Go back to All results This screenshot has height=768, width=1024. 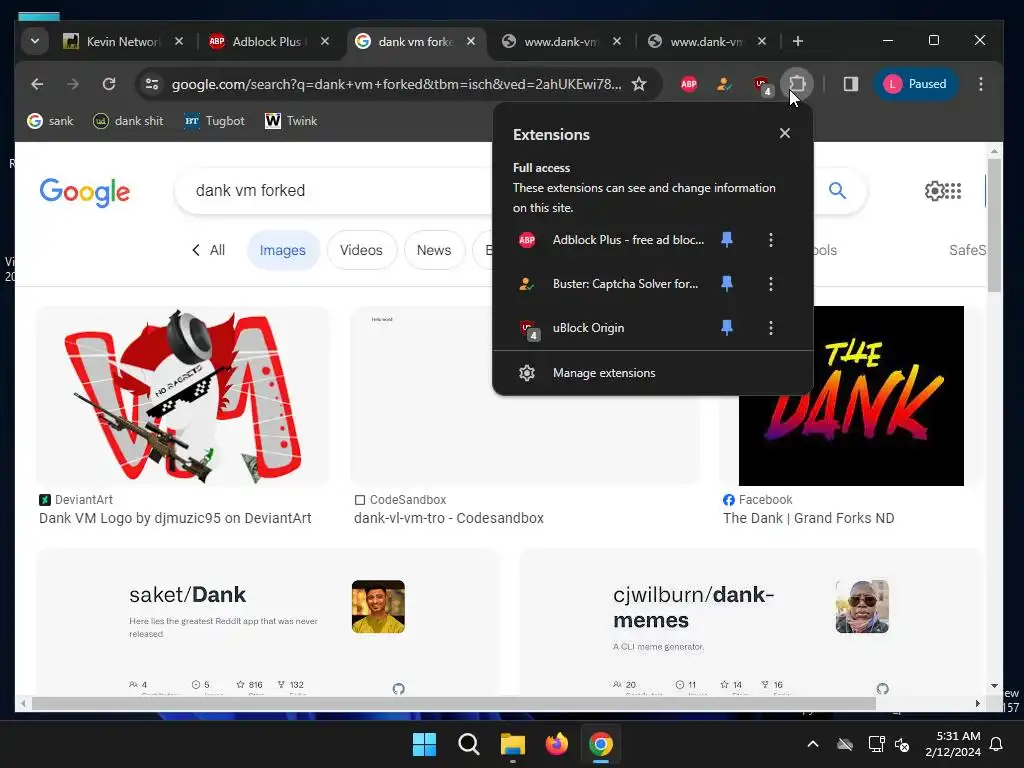click(x=208, y=250)
